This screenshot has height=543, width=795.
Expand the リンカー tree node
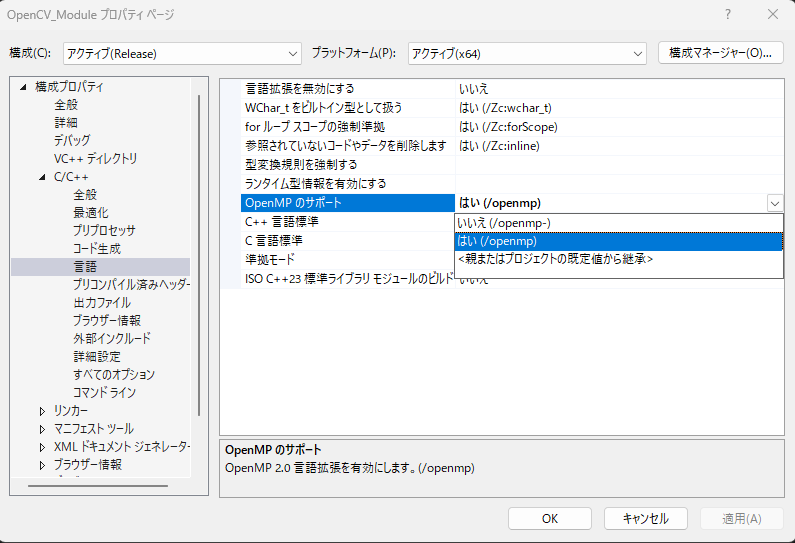click(x=42, y=411)
